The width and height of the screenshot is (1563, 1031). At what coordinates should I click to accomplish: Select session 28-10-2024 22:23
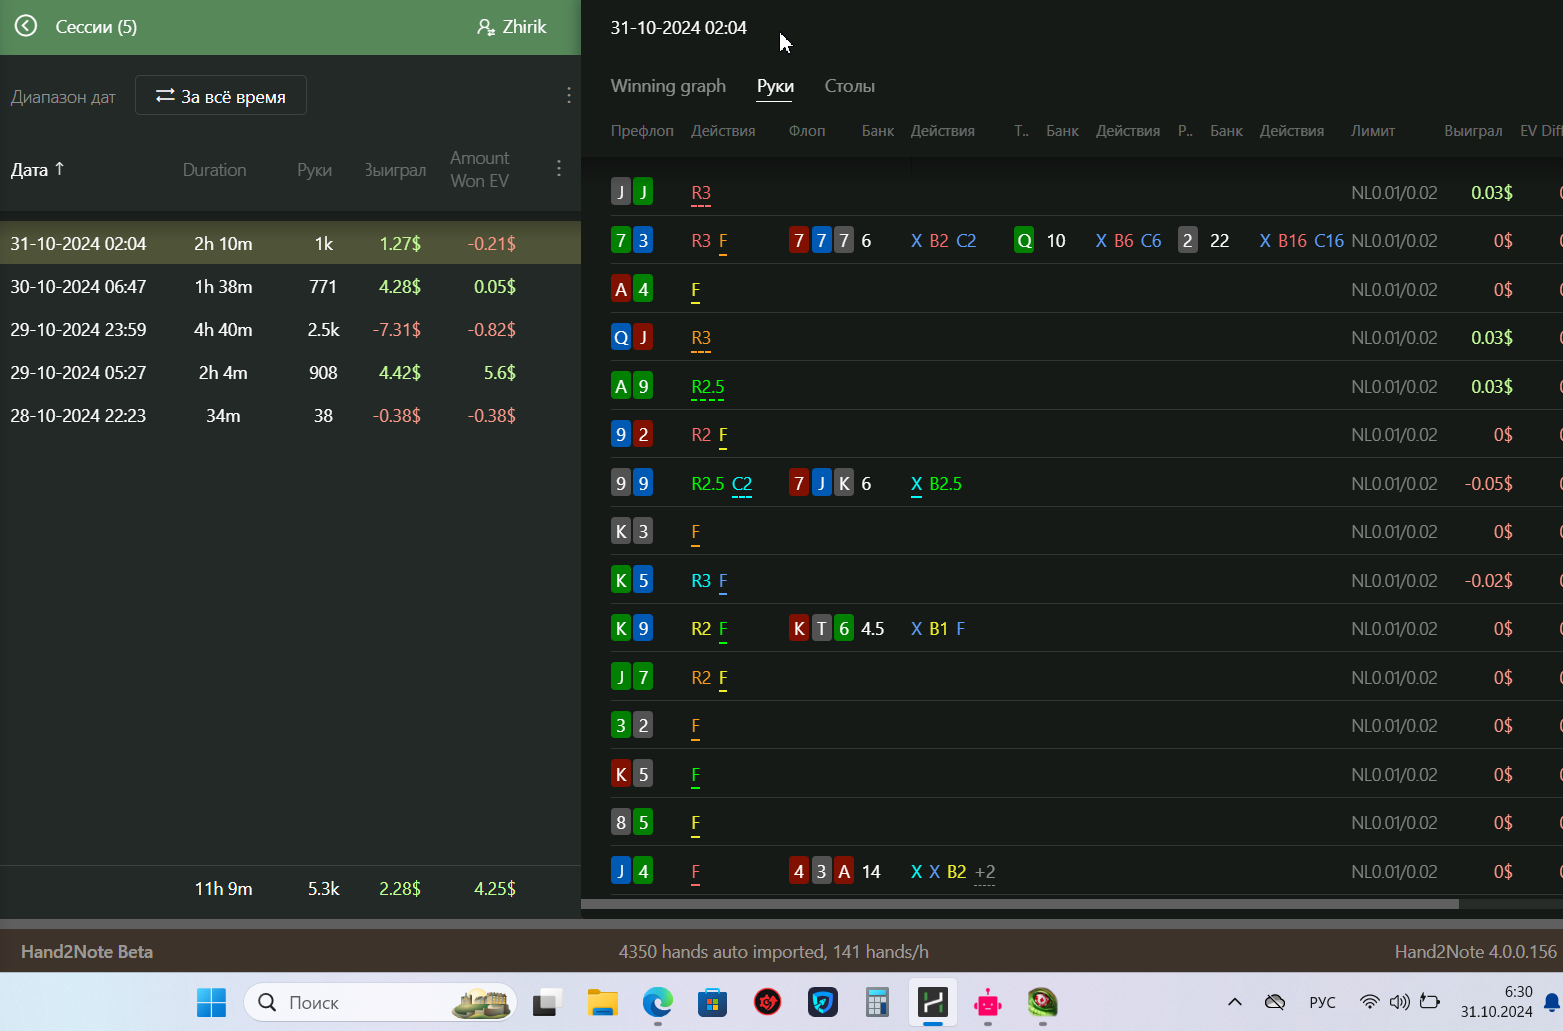point(290,415)
